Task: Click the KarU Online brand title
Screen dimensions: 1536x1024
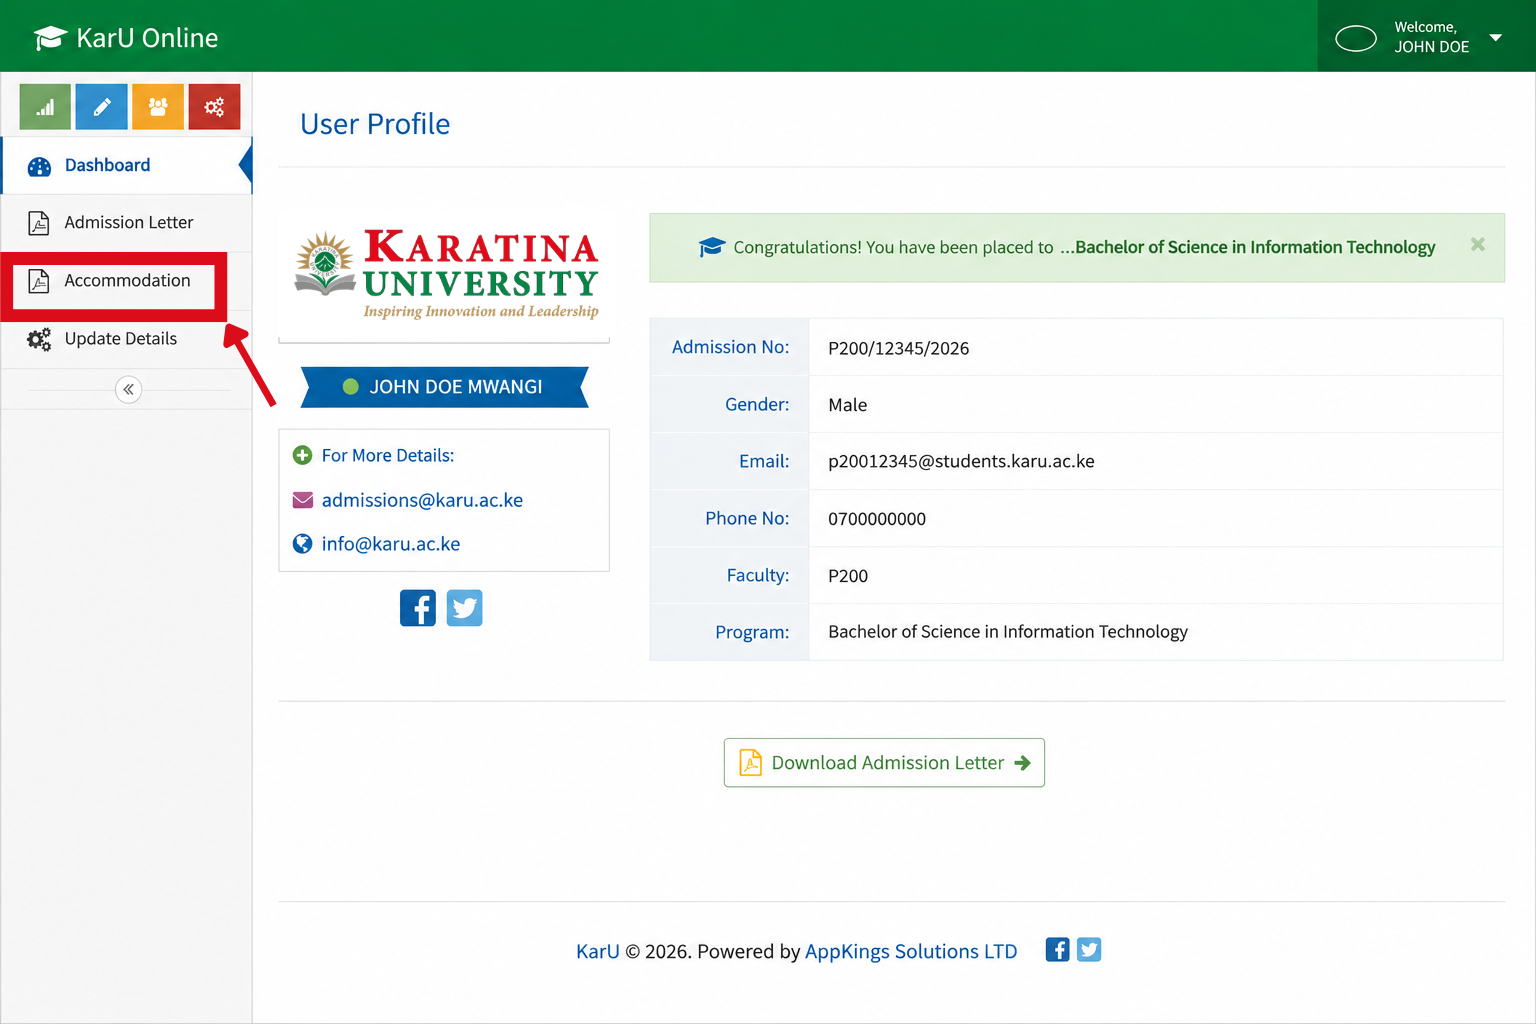Action: pyautogui.click(x=147, y=38)
